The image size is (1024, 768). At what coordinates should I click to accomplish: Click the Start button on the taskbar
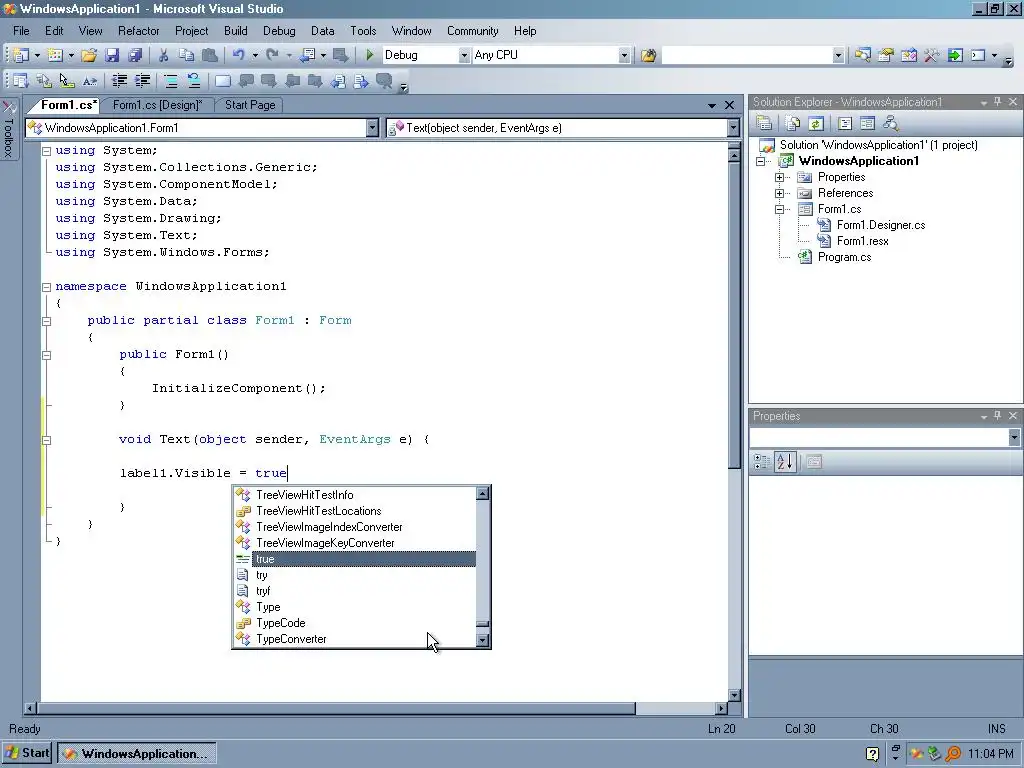pyautogui.click(x=27, y=753)
